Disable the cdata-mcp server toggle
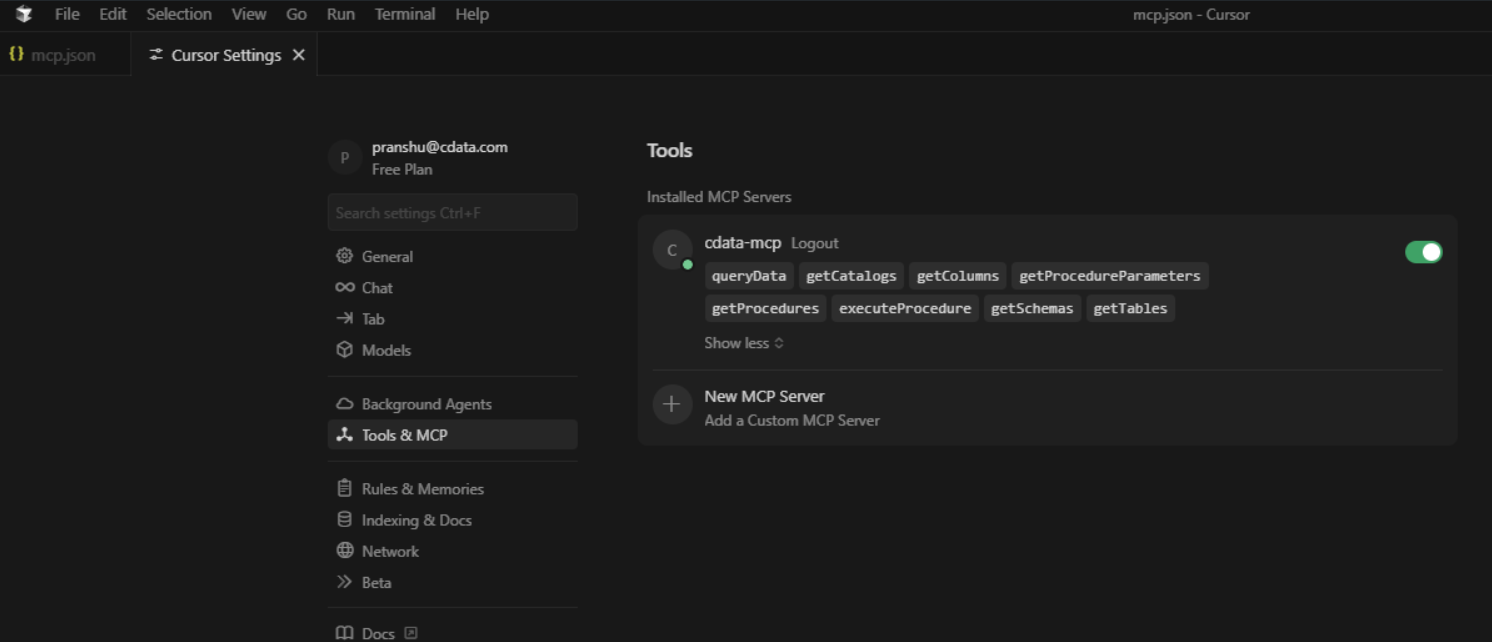1492x642 pixels. point(1423,251)
